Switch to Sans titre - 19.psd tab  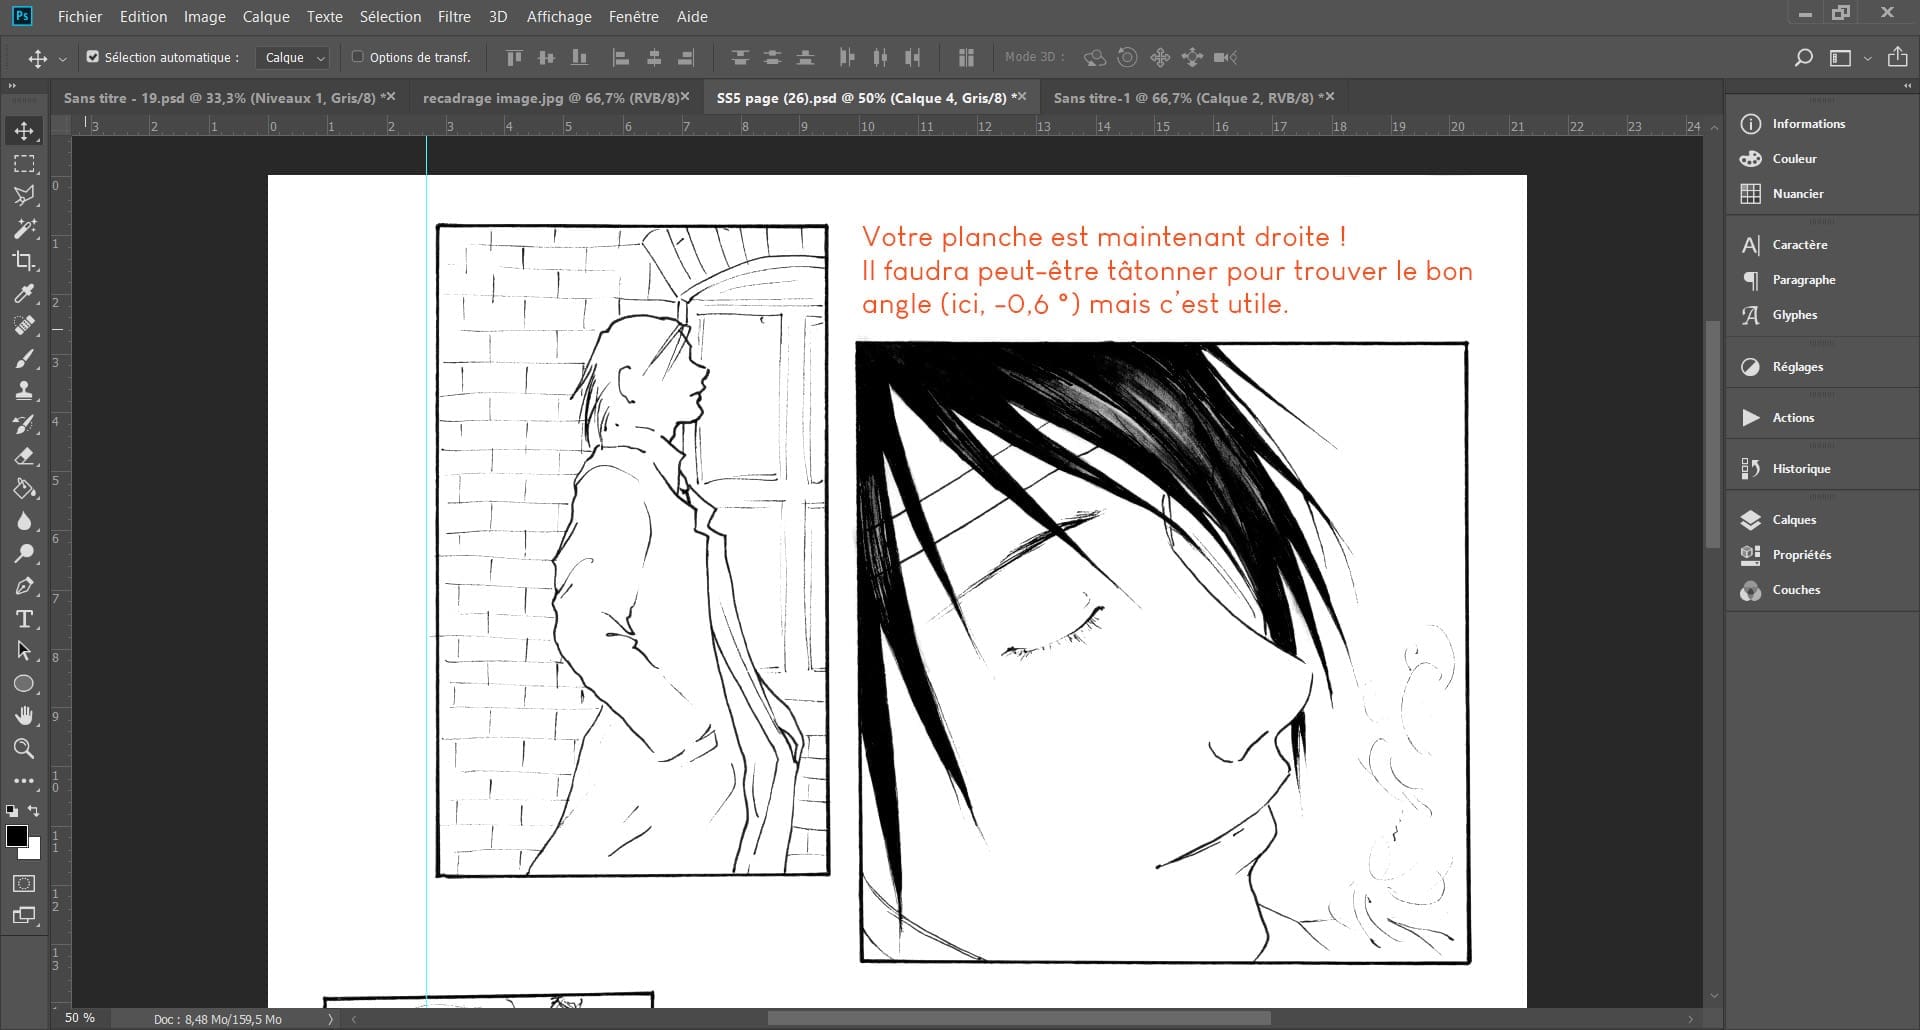coord(219,98)
